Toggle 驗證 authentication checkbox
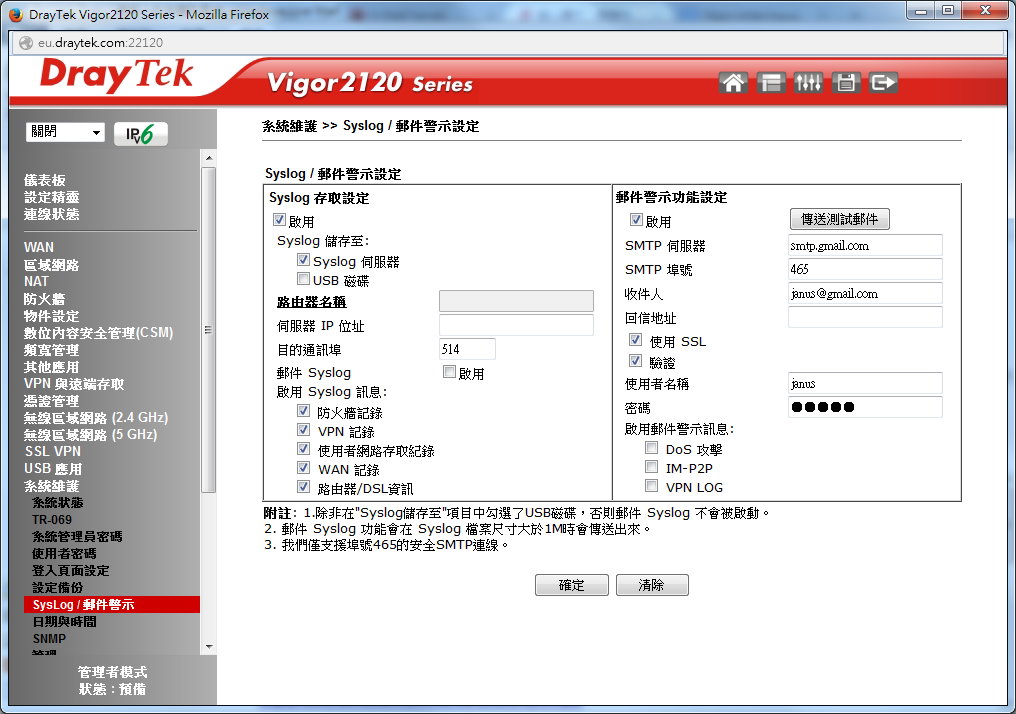The image size is (1016, 714). pyautogui.click(x=636, y=361)
